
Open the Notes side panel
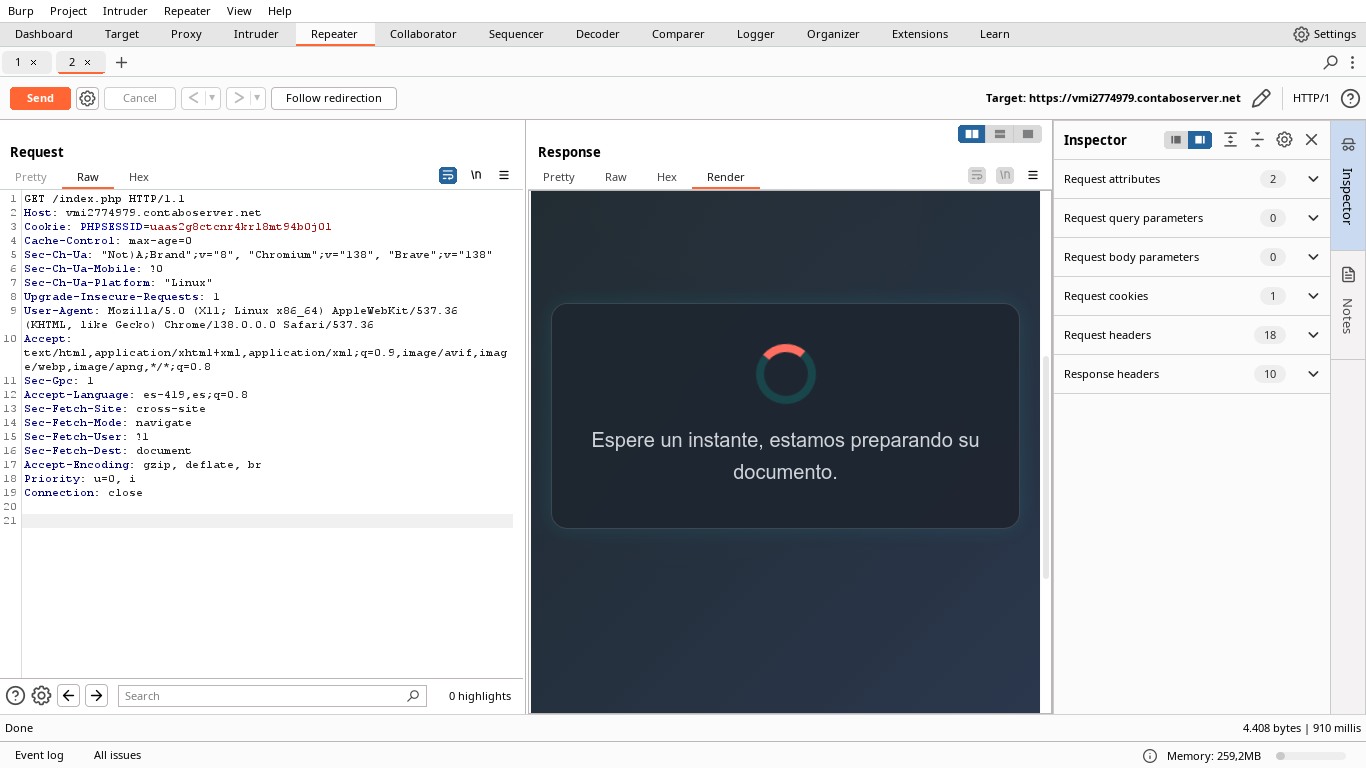tap(1347, 300)
